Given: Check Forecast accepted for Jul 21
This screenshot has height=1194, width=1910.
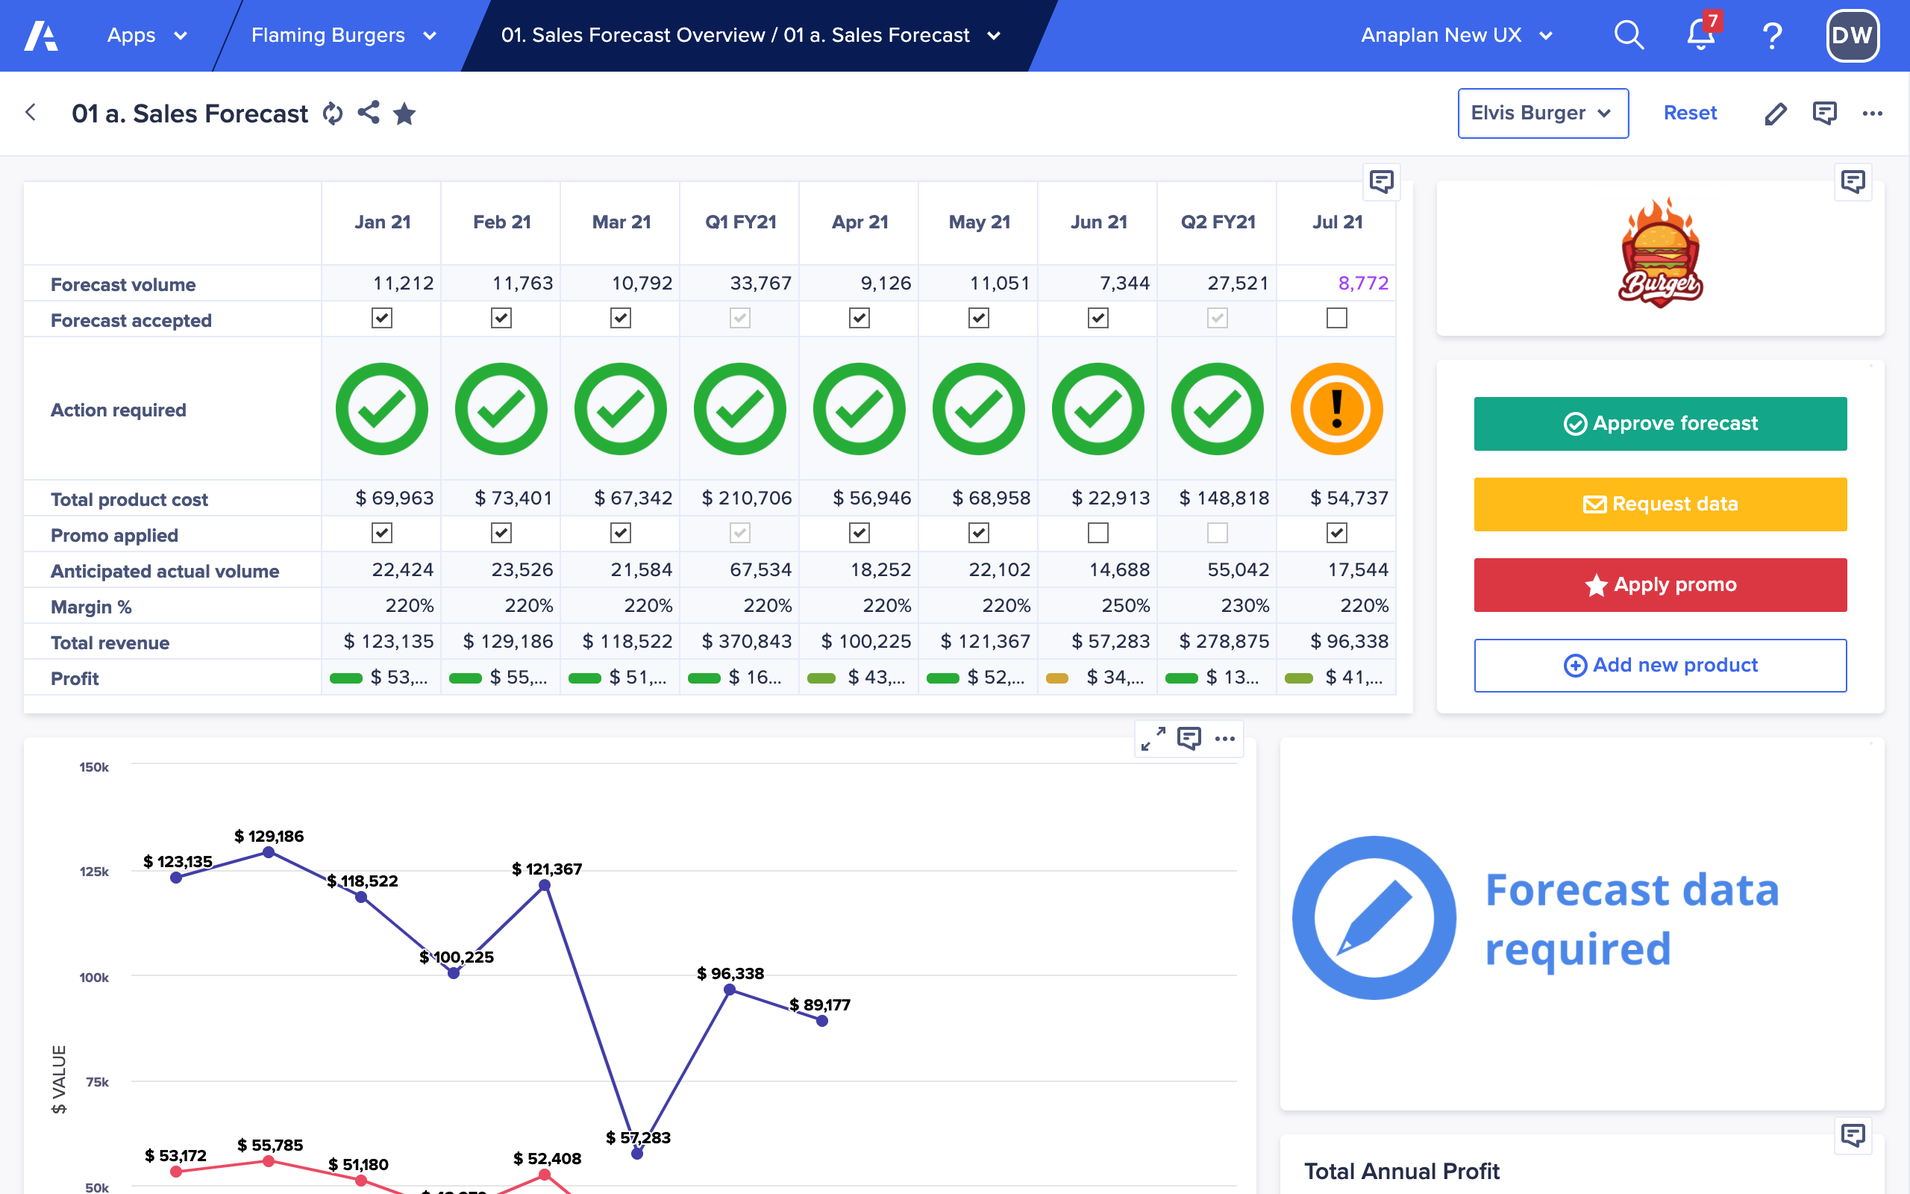Looking at the screenshot, I should click(1336, 318).
